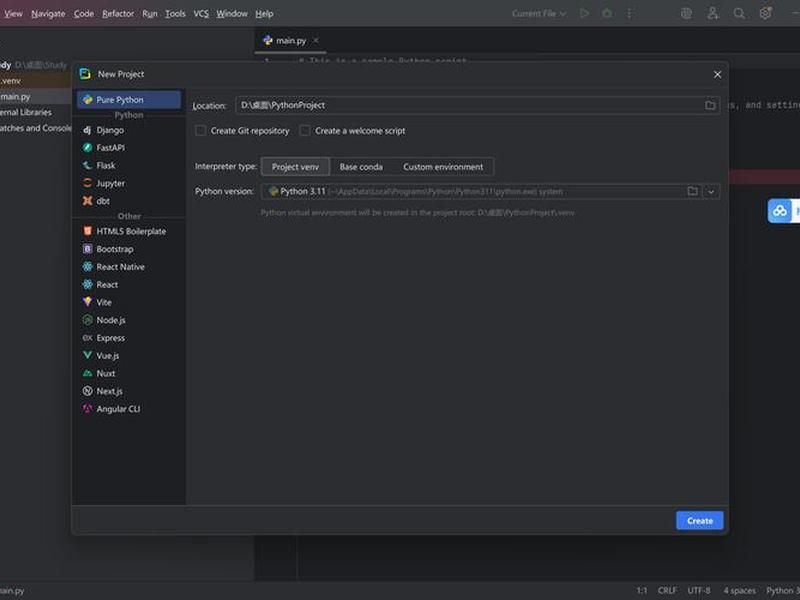Image resolution: width=800 pixels, height=600 pixels.
Task: Open more run actions menu
Action: (x=630, y=14)
